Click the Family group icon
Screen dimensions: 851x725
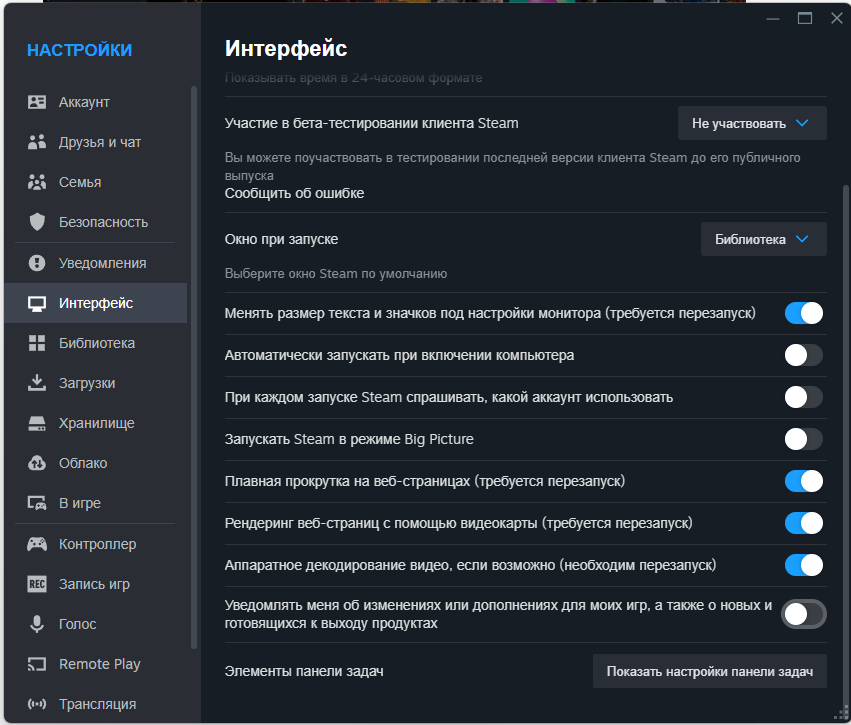click(37, 182)
